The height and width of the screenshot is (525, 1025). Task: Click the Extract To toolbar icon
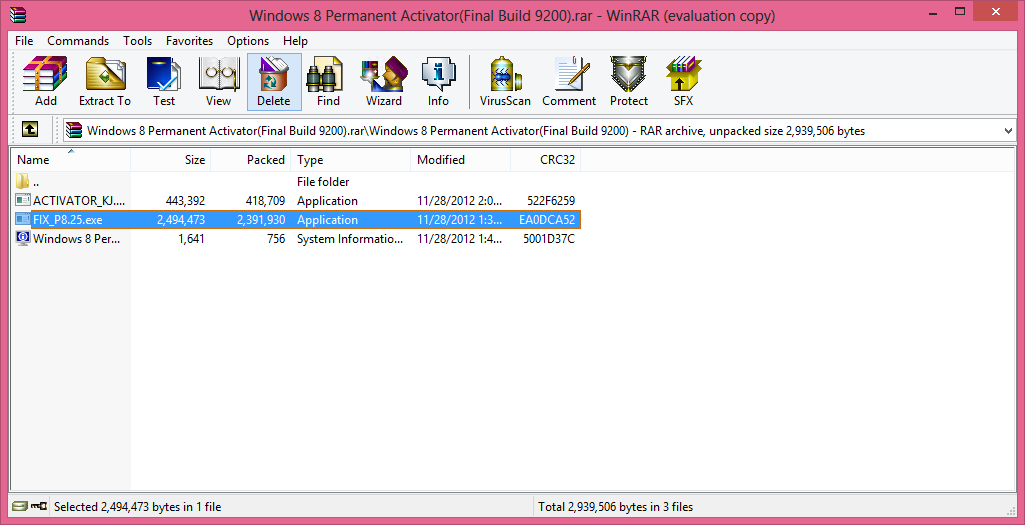[x=105, y=82]
